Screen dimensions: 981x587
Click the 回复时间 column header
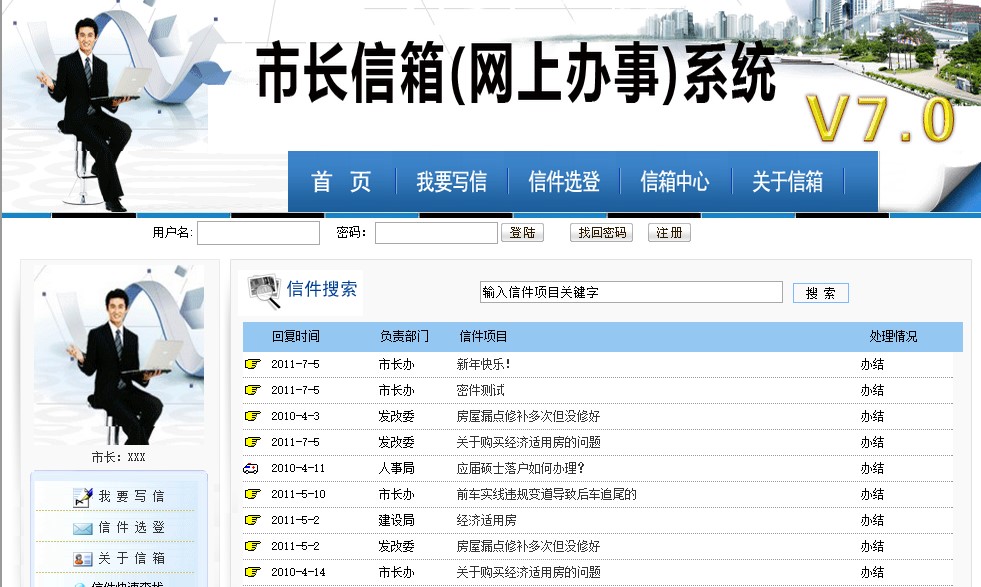295,337
